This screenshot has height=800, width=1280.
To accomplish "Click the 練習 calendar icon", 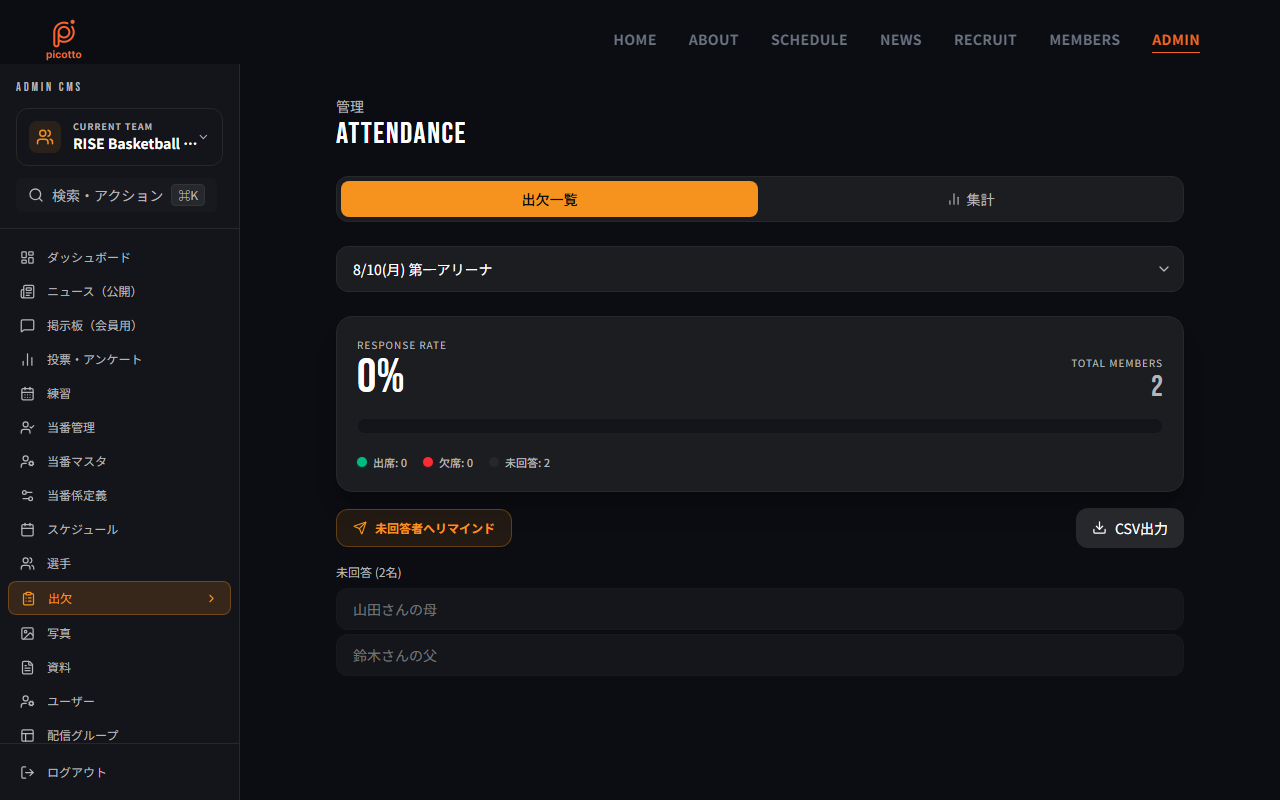I will tap(28, 394).
